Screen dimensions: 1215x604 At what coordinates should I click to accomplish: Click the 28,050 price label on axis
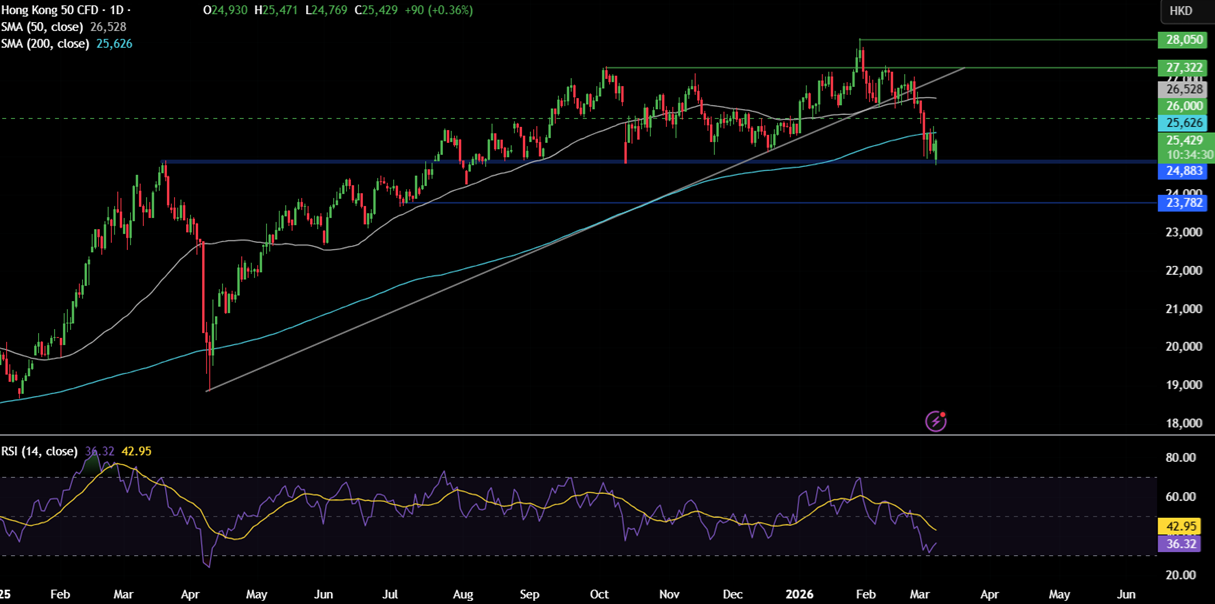pyautogui.click(x=1184, y=40)
